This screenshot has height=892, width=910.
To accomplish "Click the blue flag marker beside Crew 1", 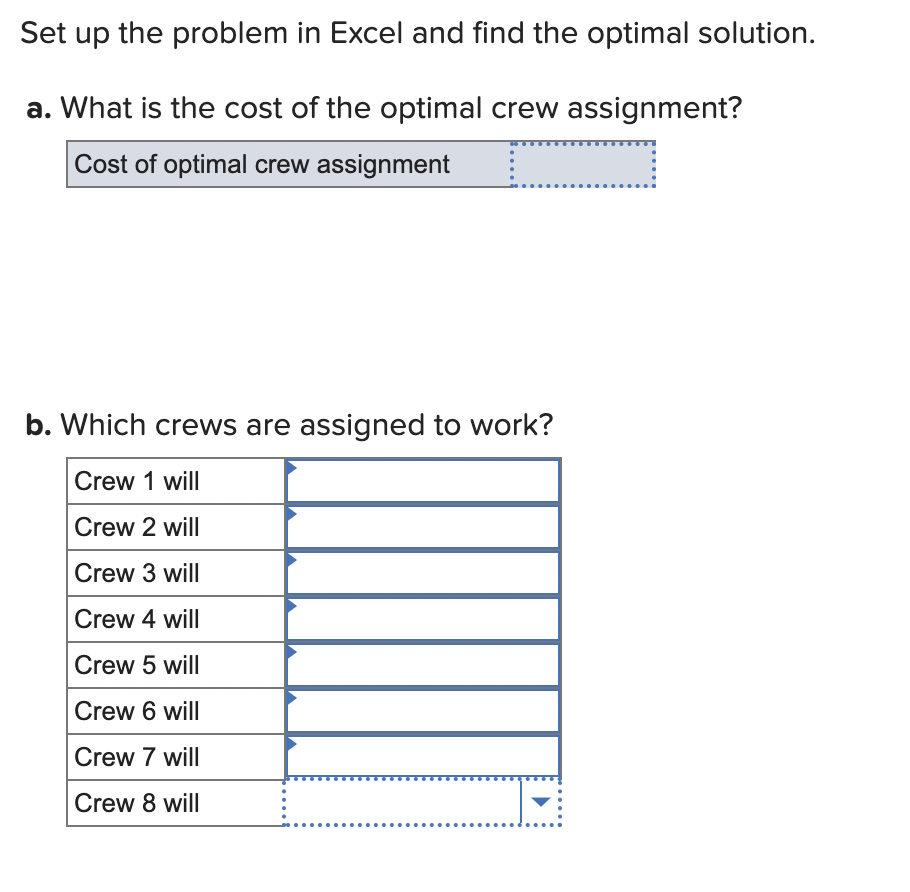I will [290, 466].
